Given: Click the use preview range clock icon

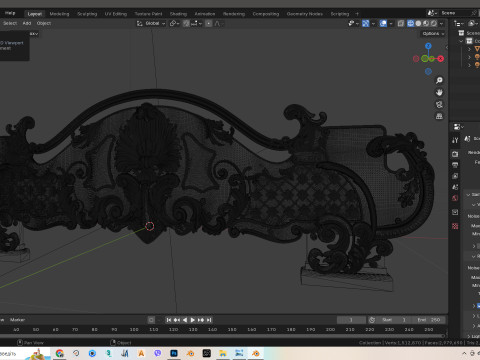Looking at the screenshot, I should coord(372,320).
